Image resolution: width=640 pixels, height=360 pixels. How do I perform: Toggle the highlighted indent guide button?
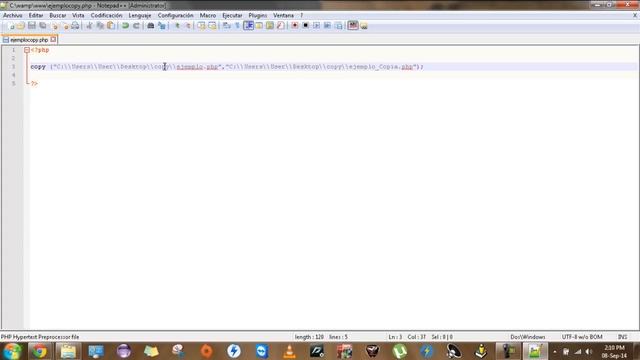click(249, 26)
